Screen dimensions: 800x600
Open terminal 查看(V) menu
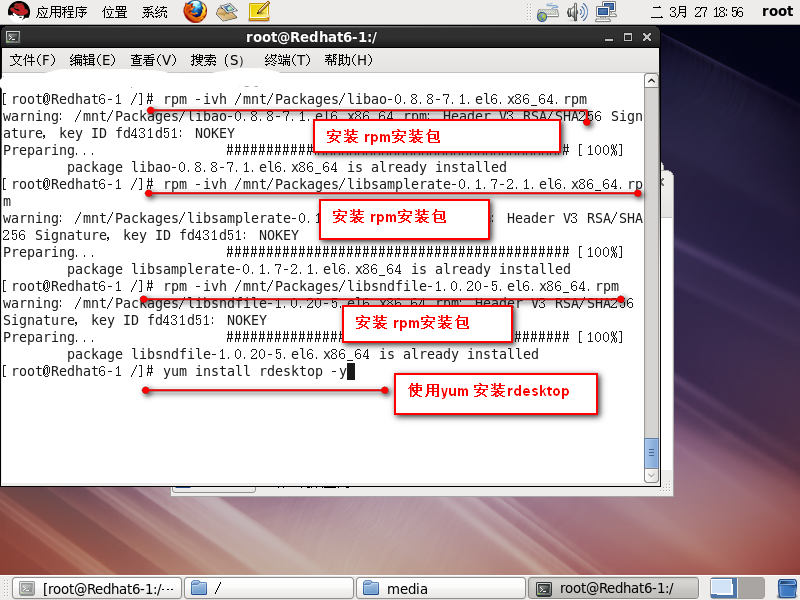[x=153, y=60]
